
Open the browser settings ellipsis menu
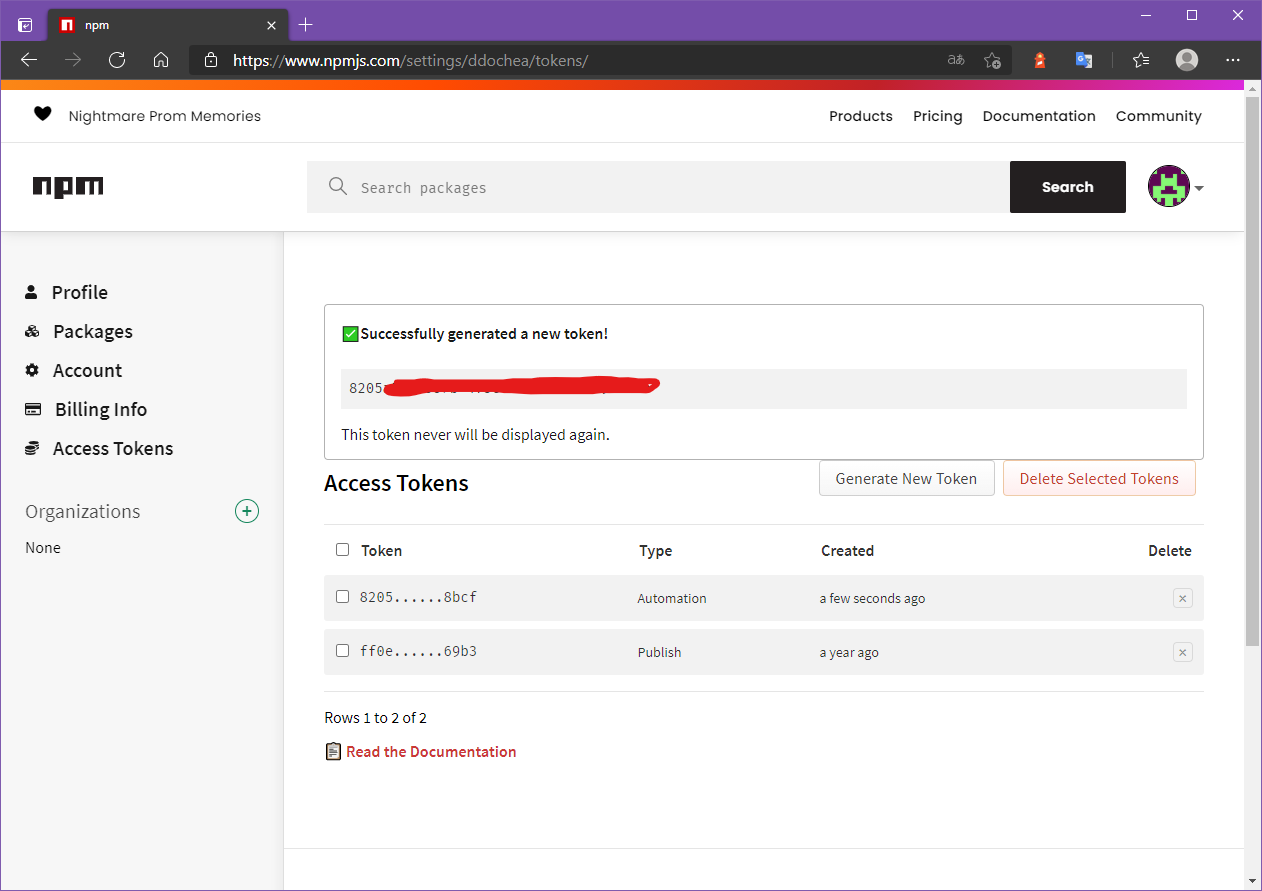(1234, 60)
